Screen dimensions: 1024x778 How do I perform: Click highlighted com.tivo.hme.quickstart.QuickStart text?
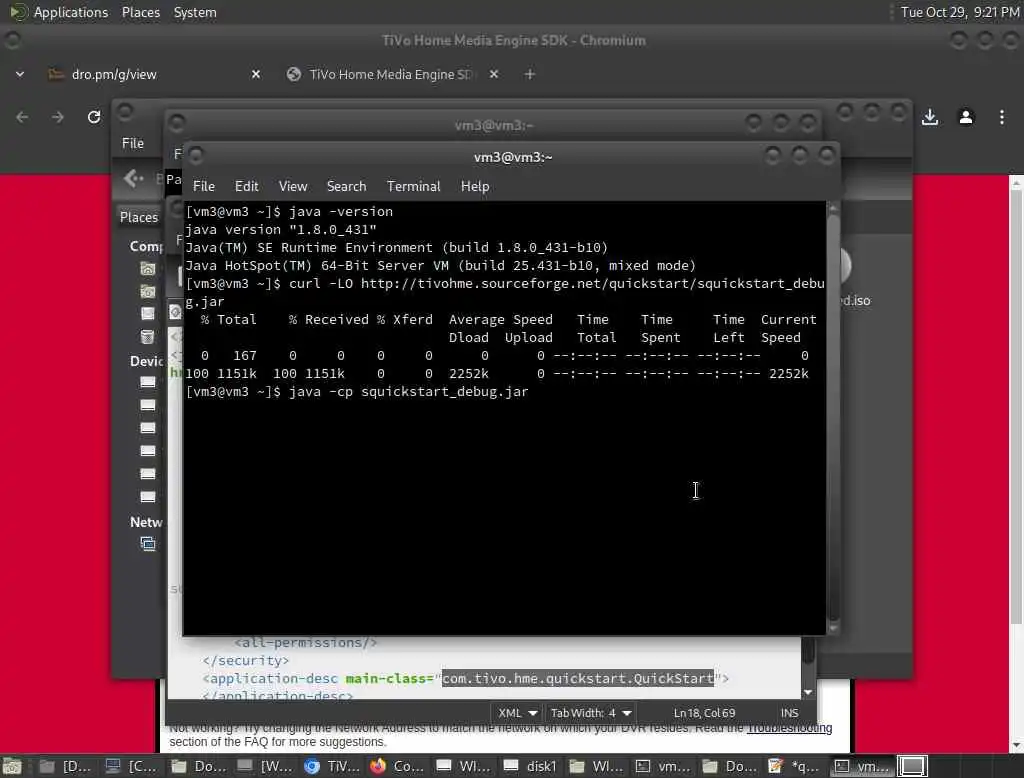578,678
